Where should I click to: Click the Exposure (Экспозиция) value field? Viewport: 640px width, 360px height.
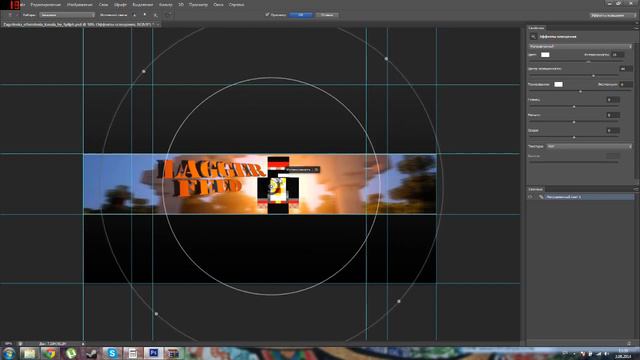point(625,84)
